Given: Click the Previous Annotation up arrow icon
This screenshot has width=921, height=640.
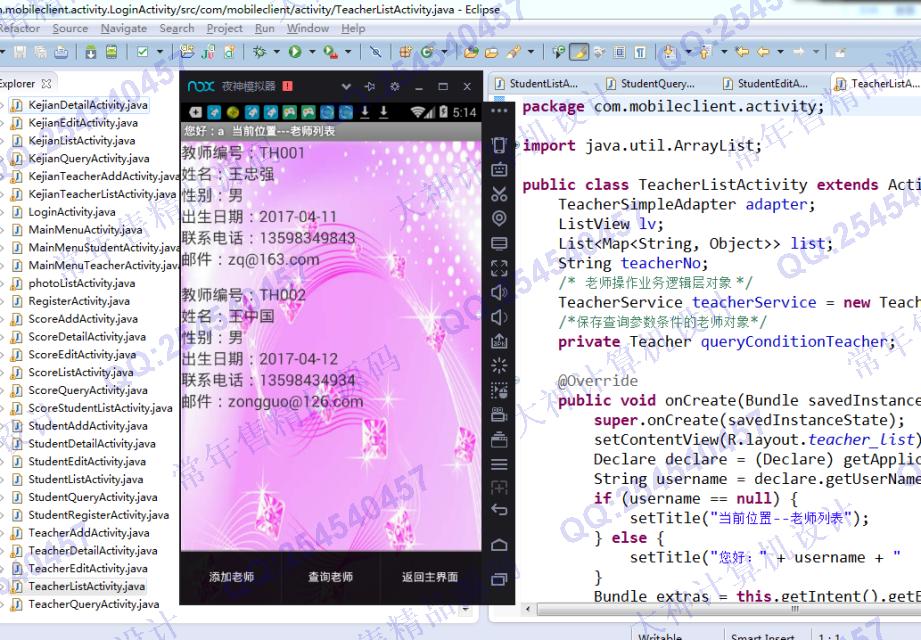Looking at the screenshot, I should click(705, 52).
